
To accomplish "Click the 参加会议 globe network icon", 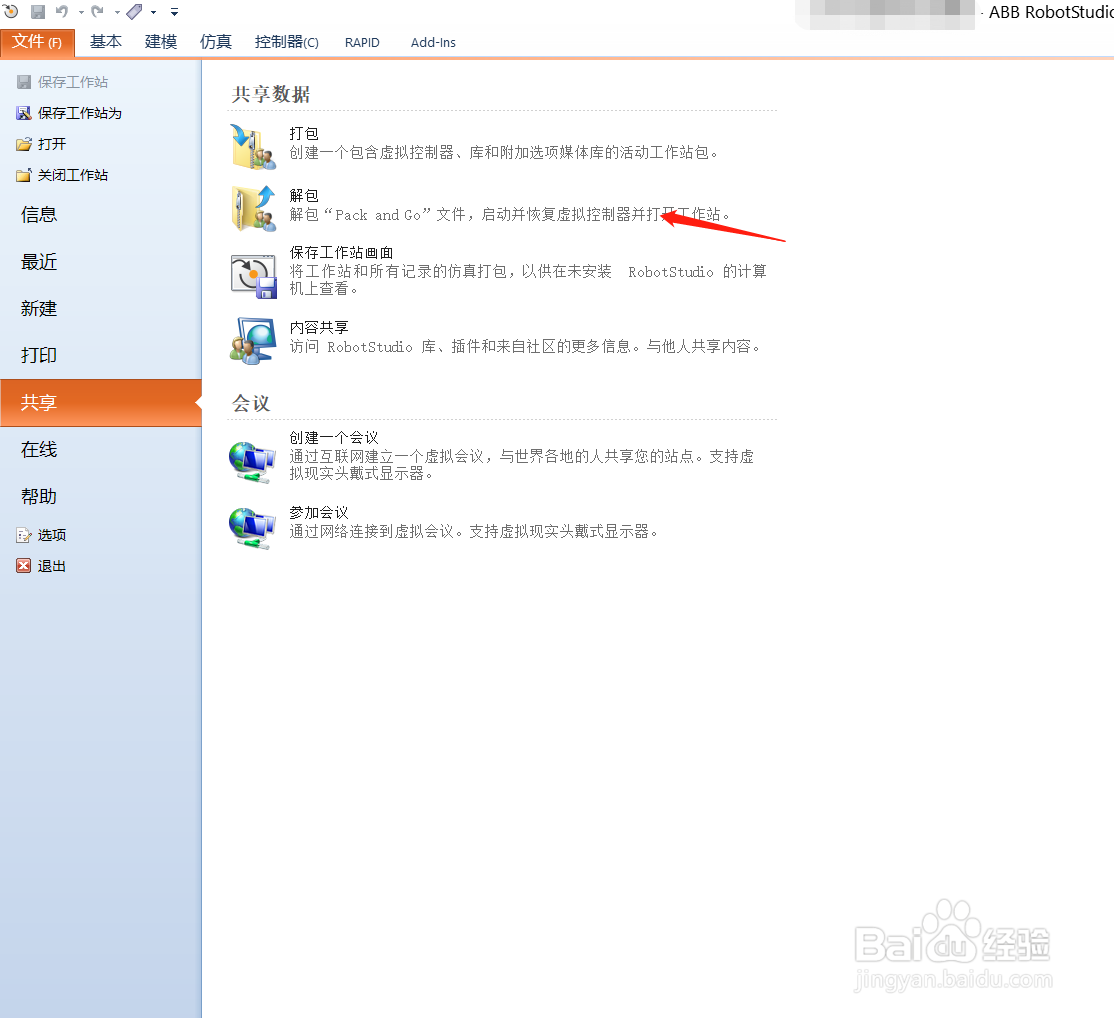I will (252, 528).
